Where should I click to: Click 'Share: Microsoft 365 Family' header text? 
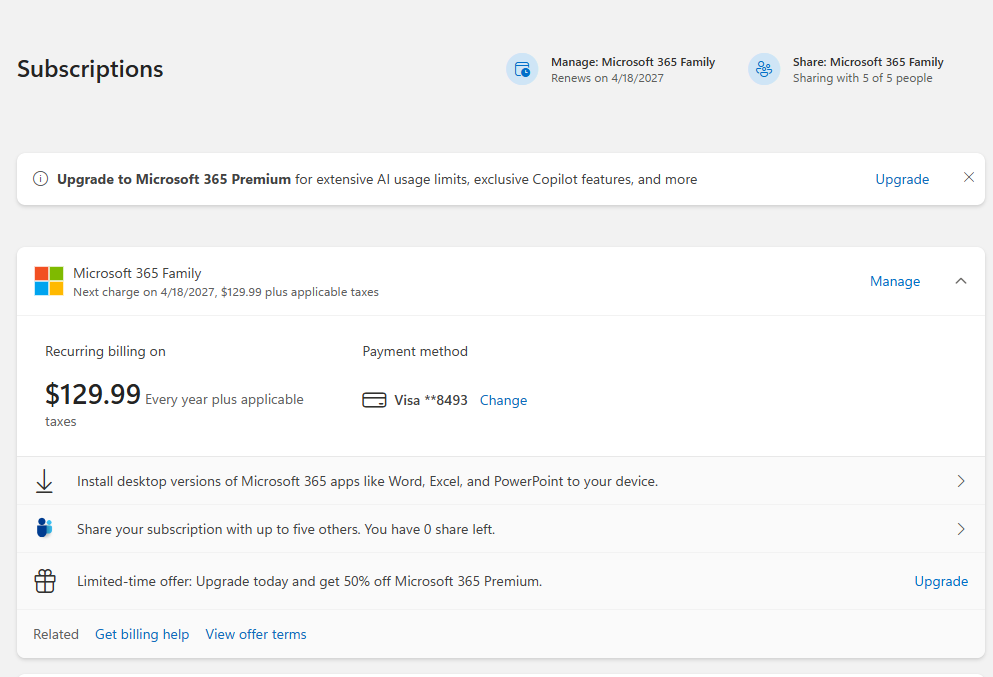[868, 62]
